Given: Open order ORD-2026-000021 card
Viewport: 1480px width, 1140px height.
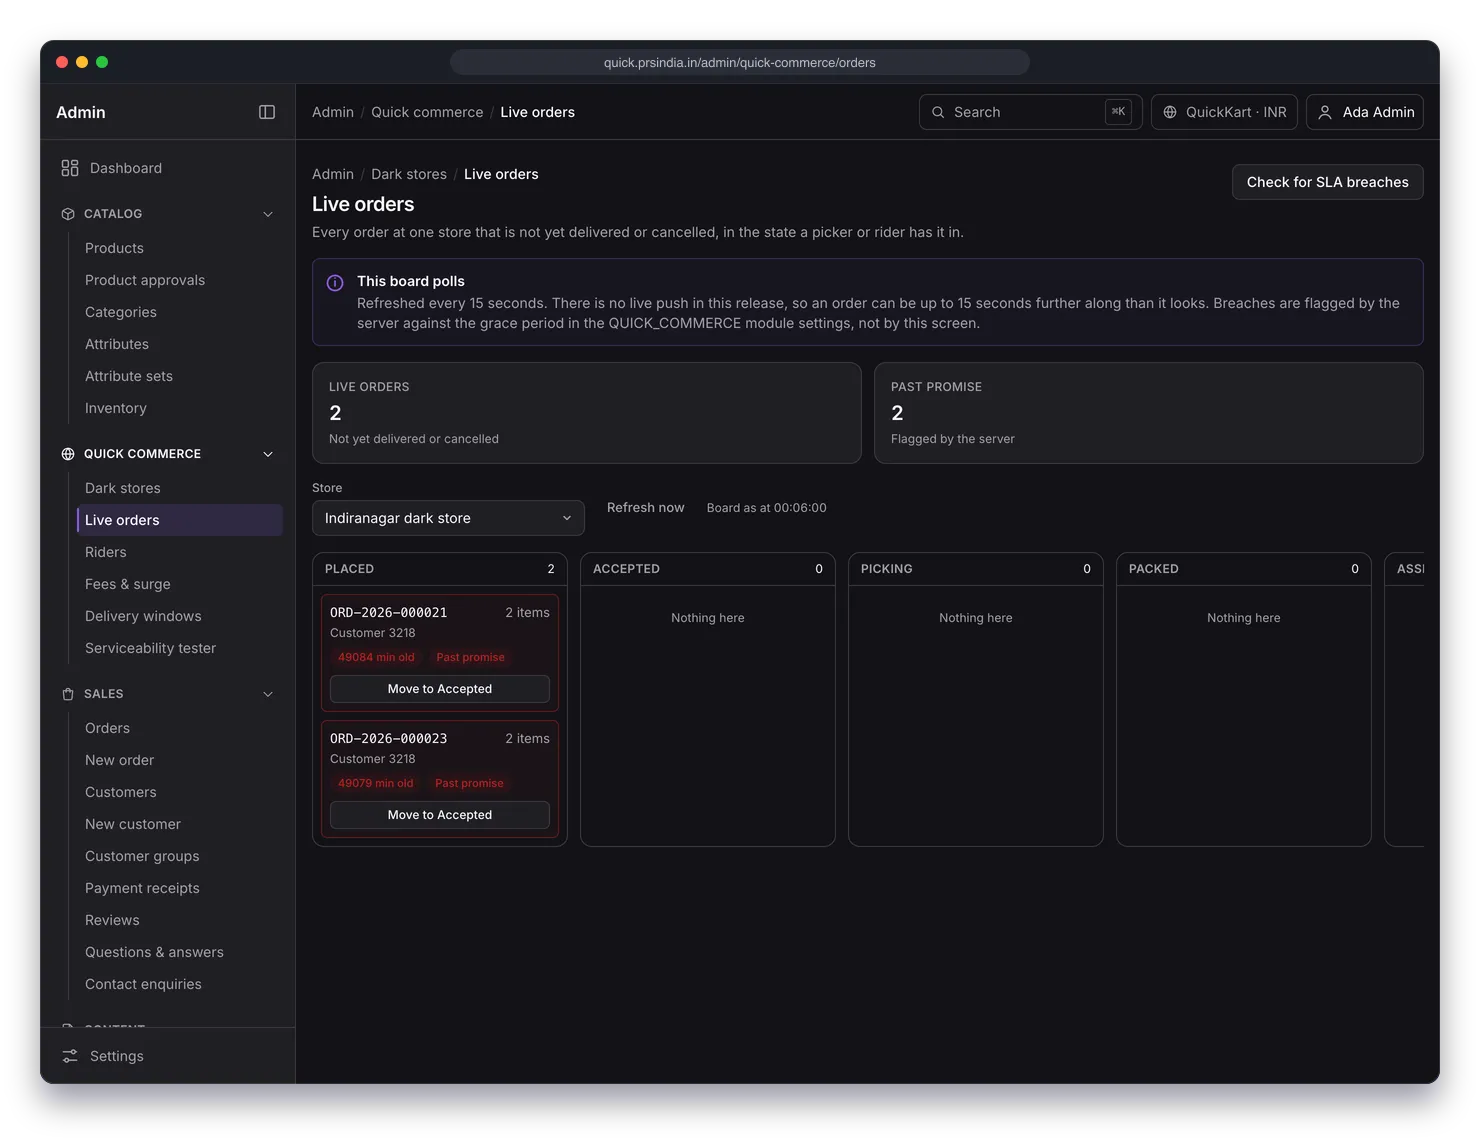Looking at the screenshot, I should click(x=440, y=653).
